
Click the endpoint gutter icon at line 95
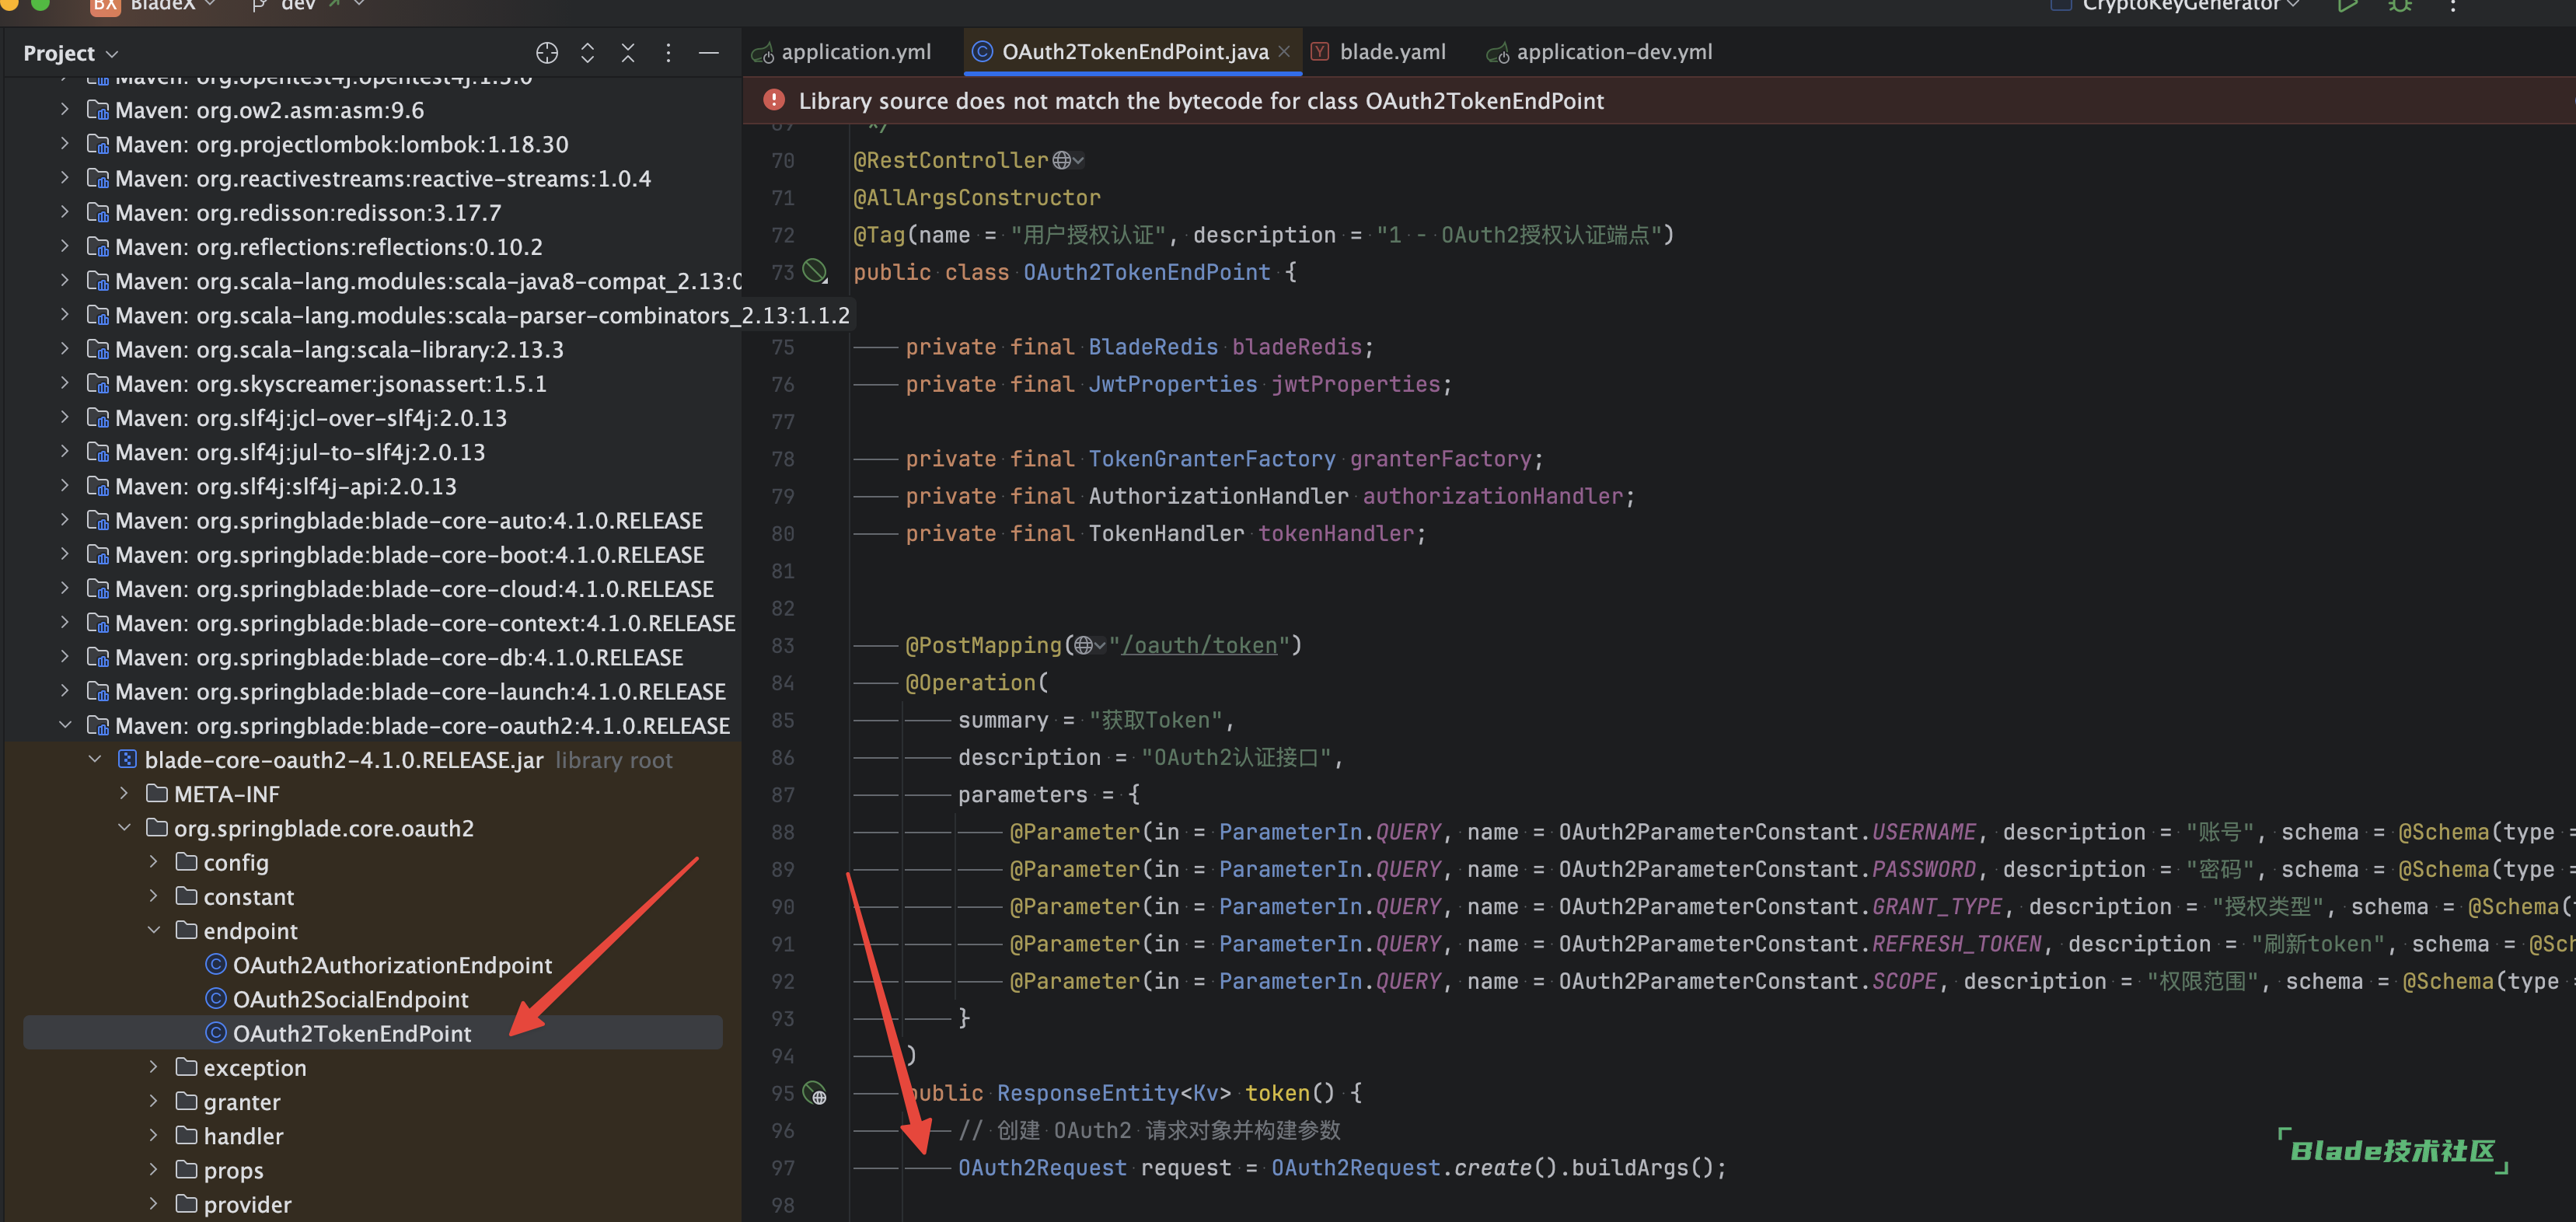816,1092
